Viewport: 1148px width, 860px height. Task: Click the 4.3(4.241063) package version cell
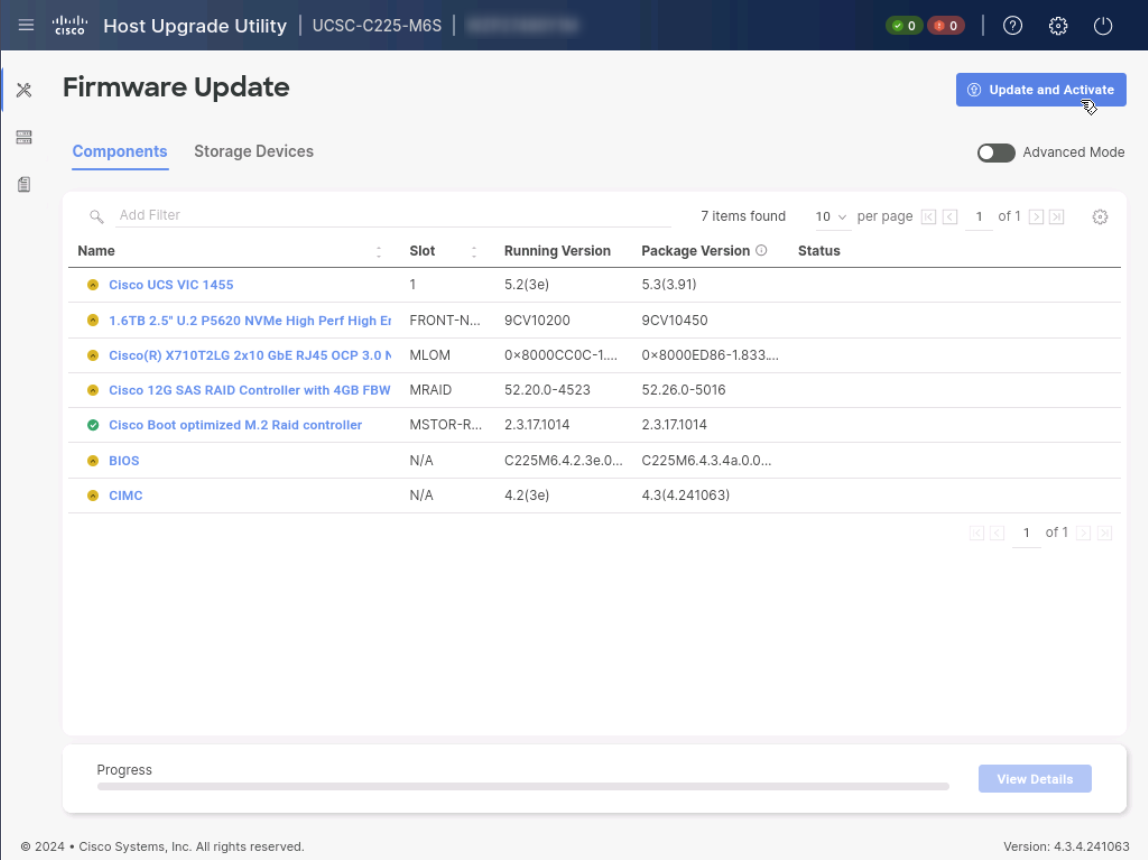[x=685, y=495]
